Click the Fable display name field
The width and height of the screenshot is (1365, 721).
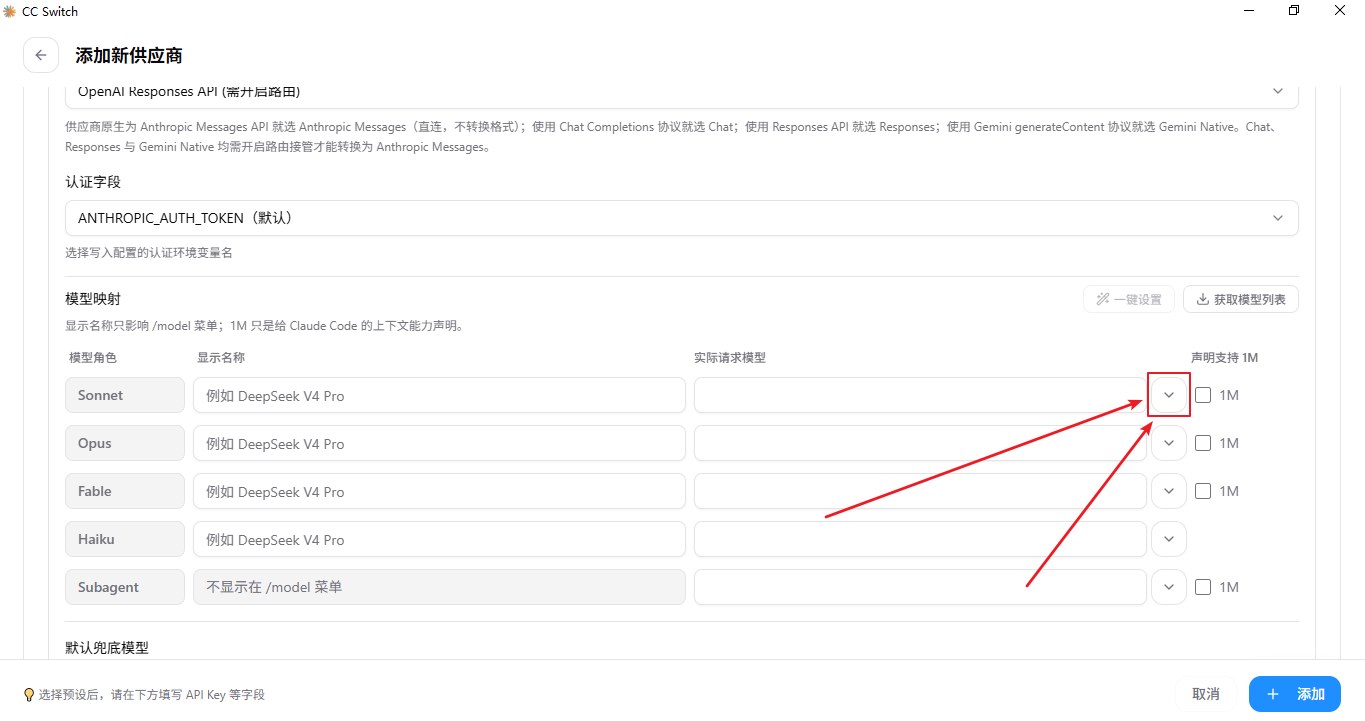439,491
